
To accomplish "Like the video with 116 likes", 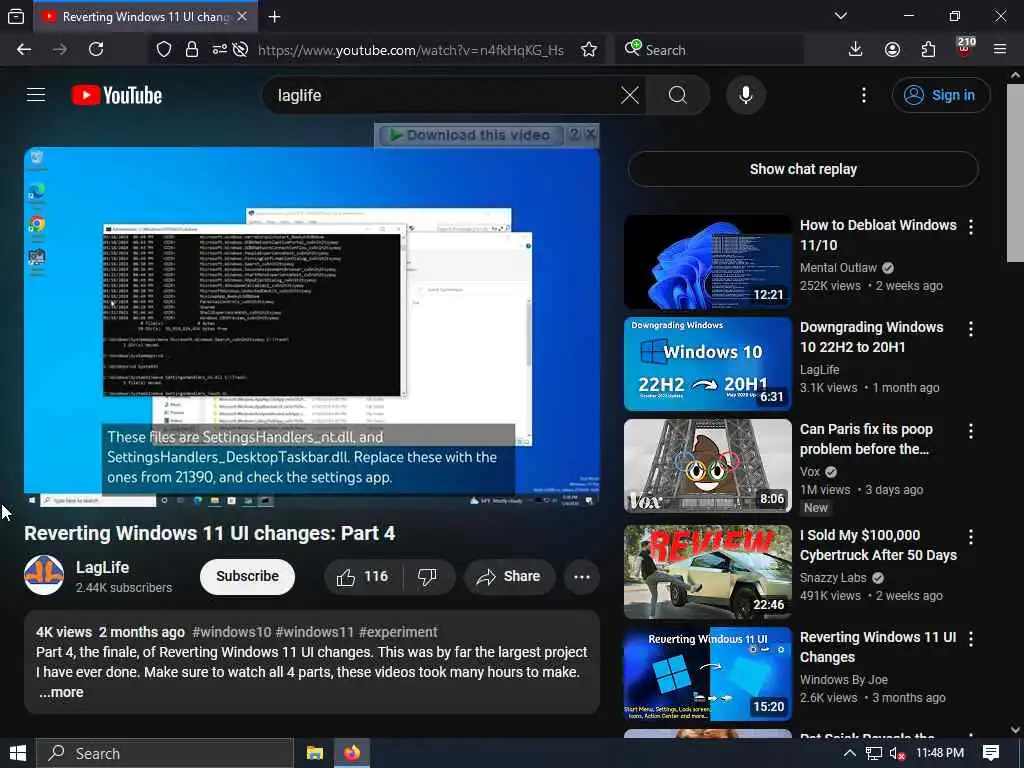I will click(362, 577).
